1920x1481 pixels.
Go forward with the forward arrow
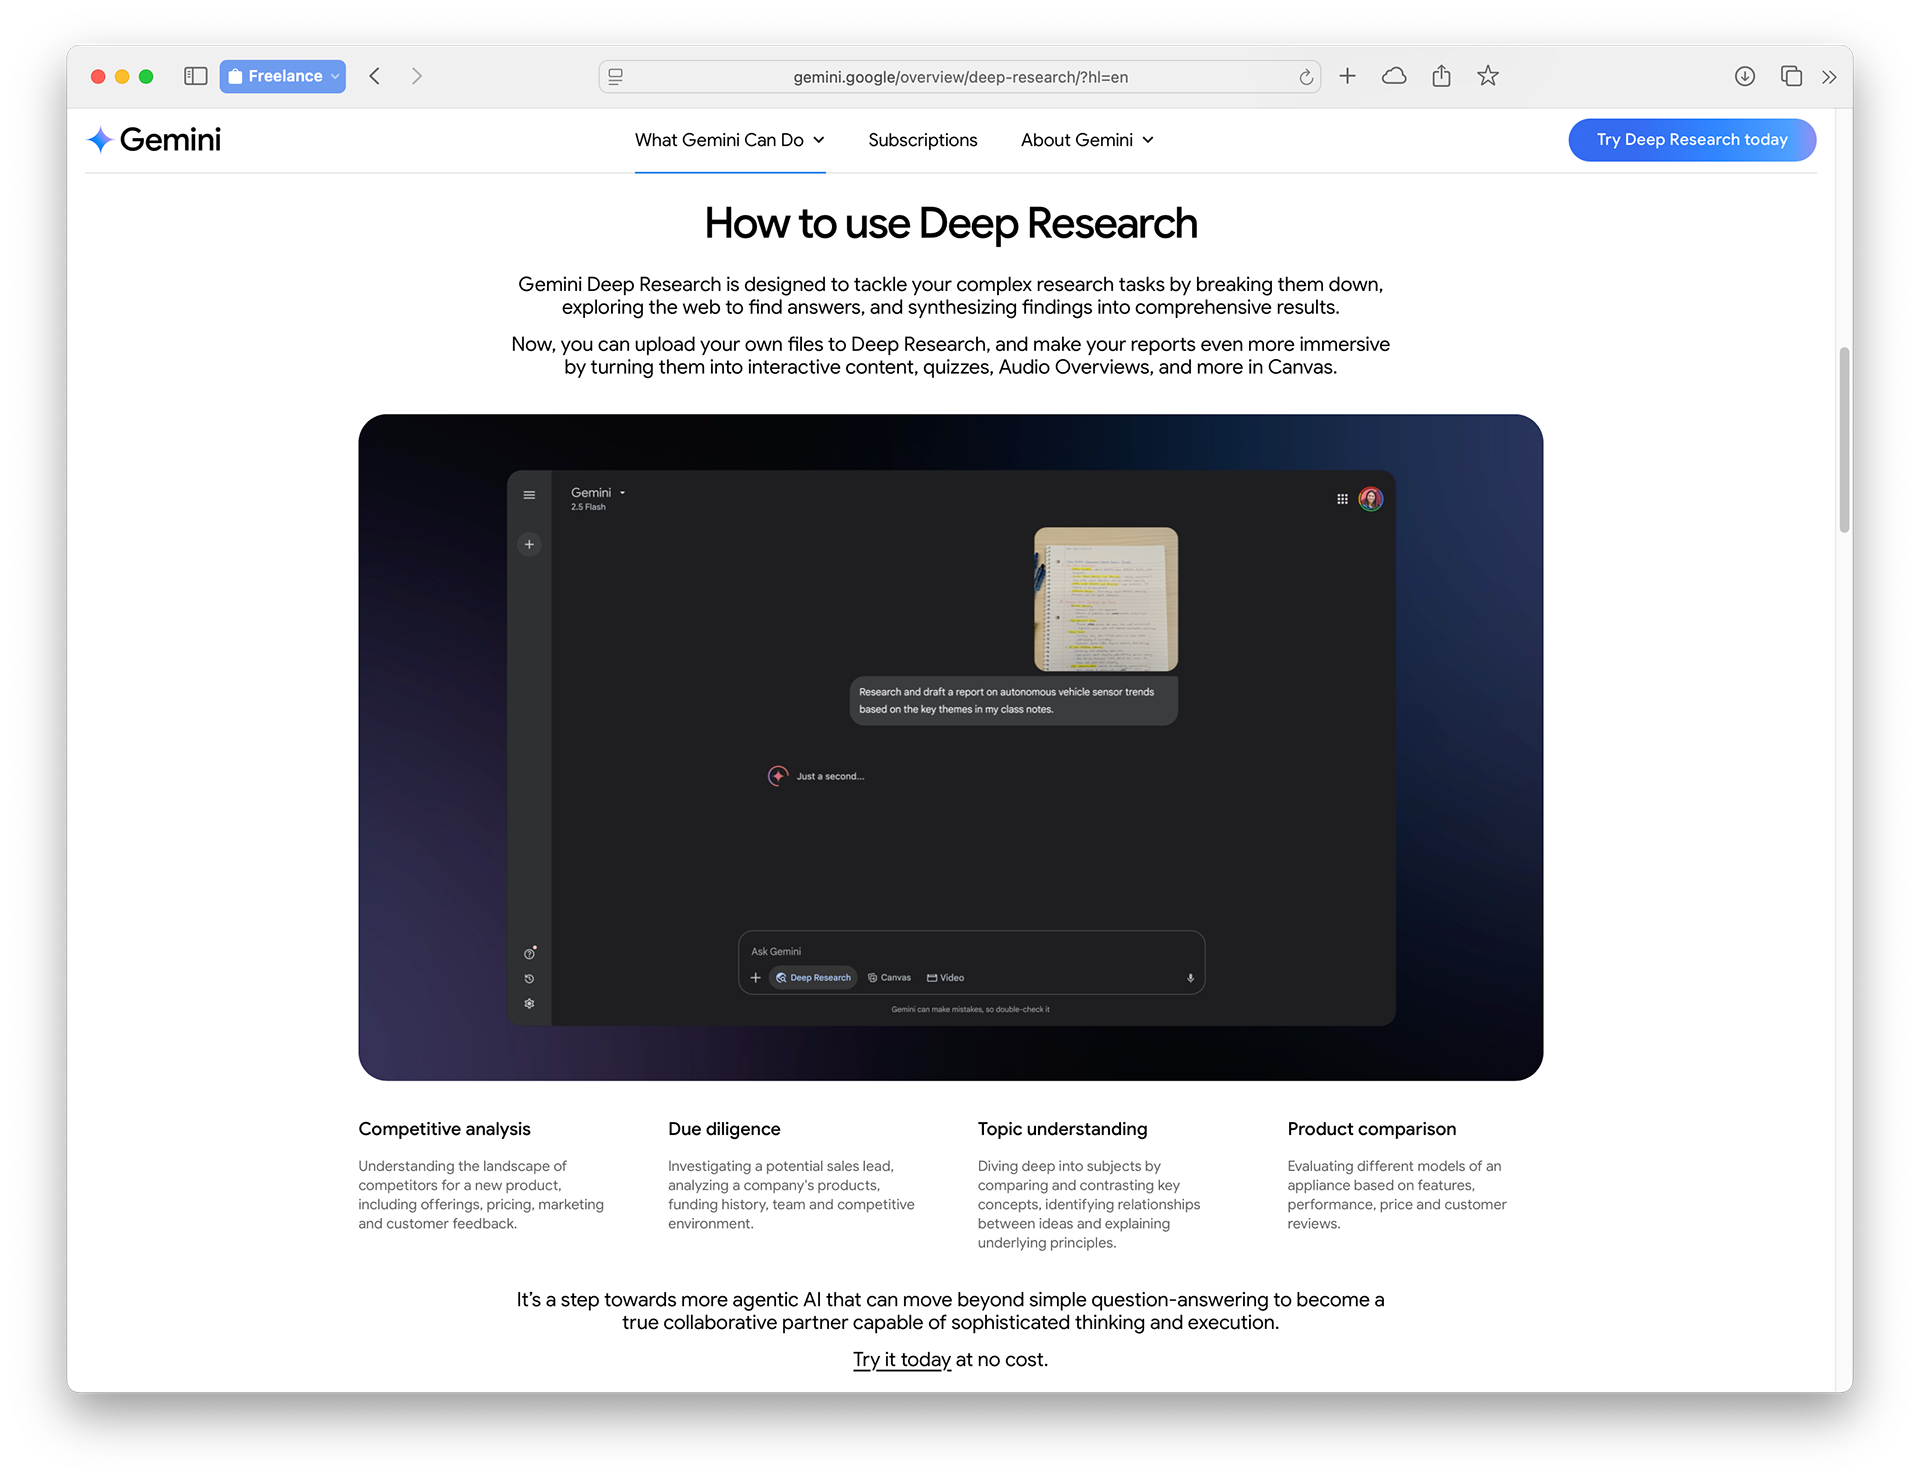coord(417,76)
